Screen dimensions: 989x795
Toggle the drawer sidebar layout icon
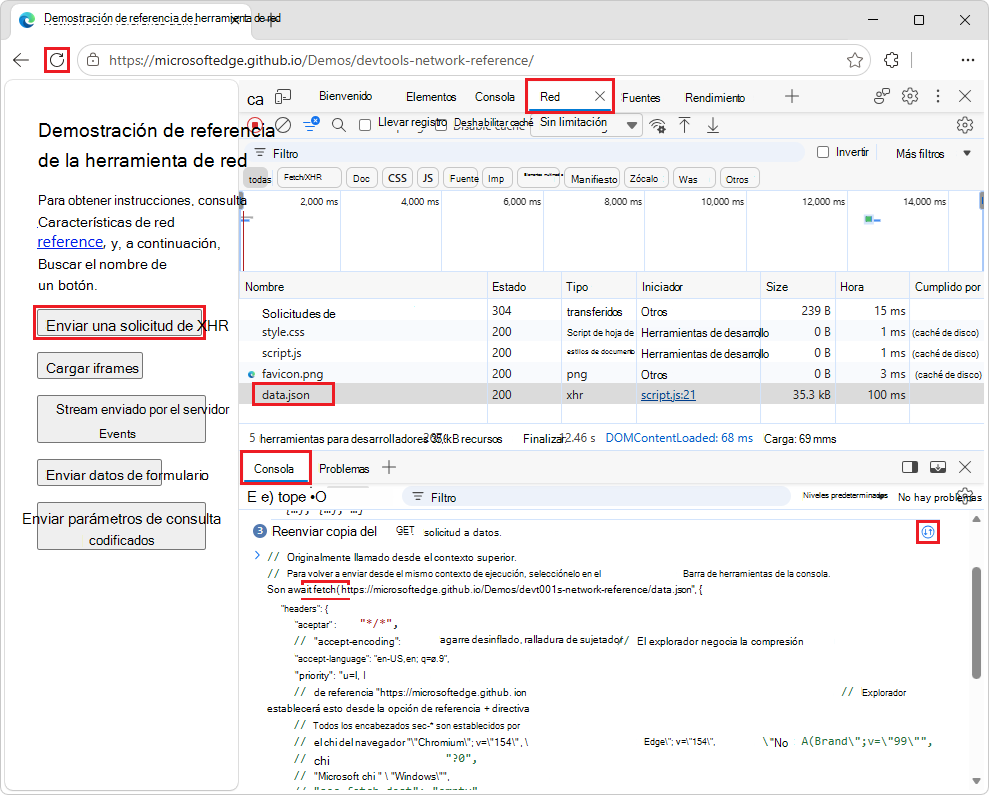point(910,467)
